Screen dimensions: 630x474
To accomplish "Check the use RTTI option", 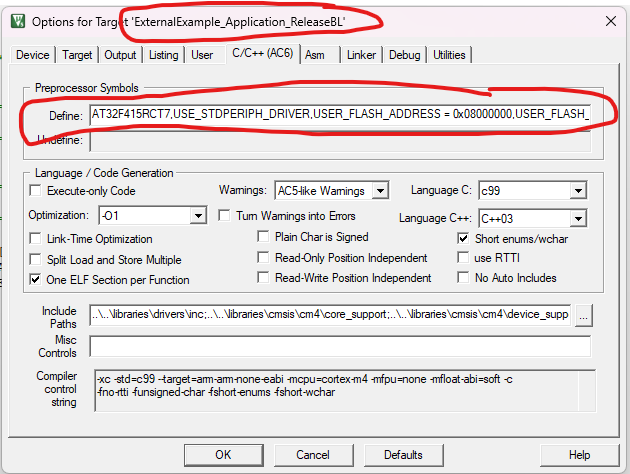I will [x=464, y=258].
